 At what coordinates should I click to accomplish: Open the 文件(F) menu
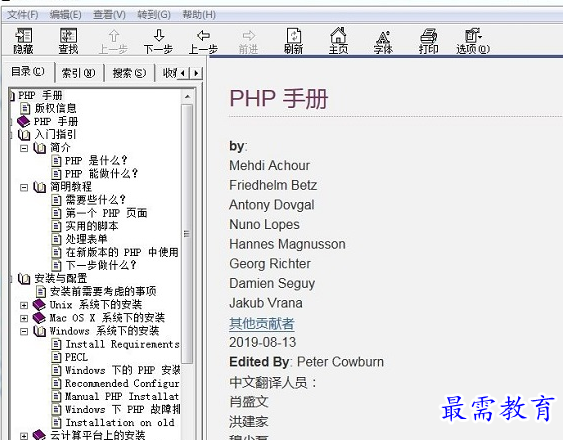[x=23, y=15]
